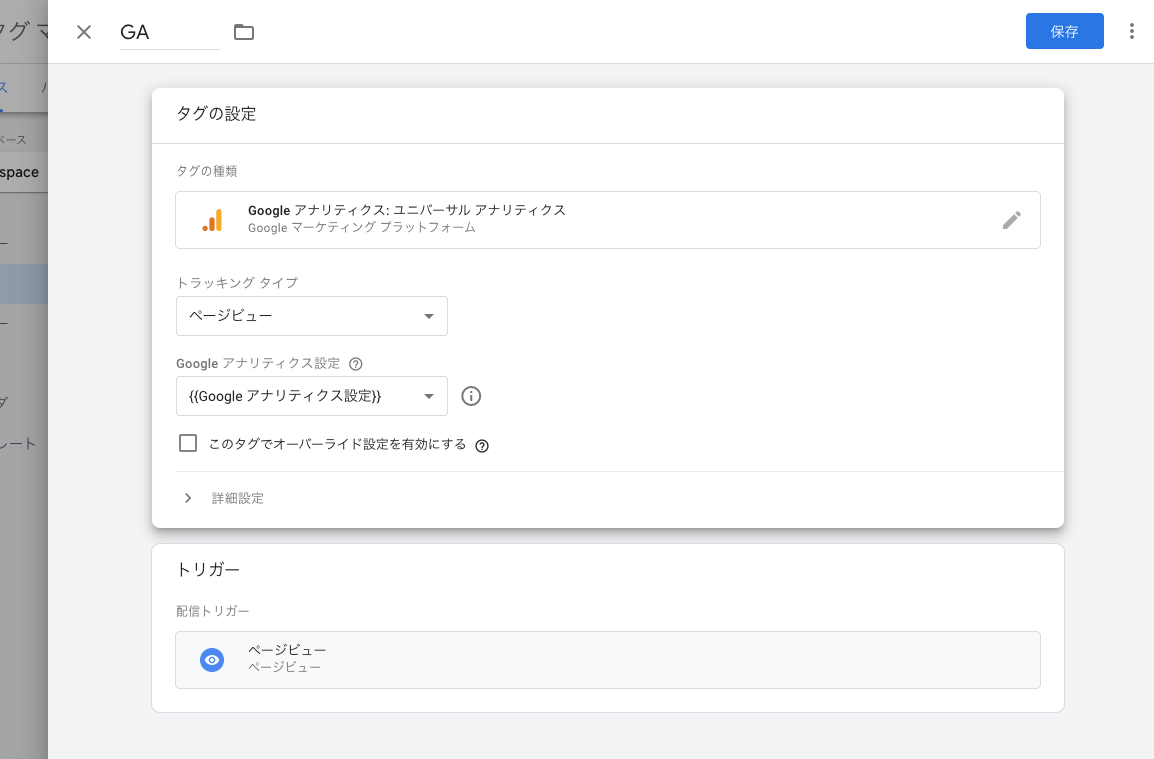Viewport: 1154px width, 759px height.
Task: Enable the override settings checkbox
Action: (188, 443)
